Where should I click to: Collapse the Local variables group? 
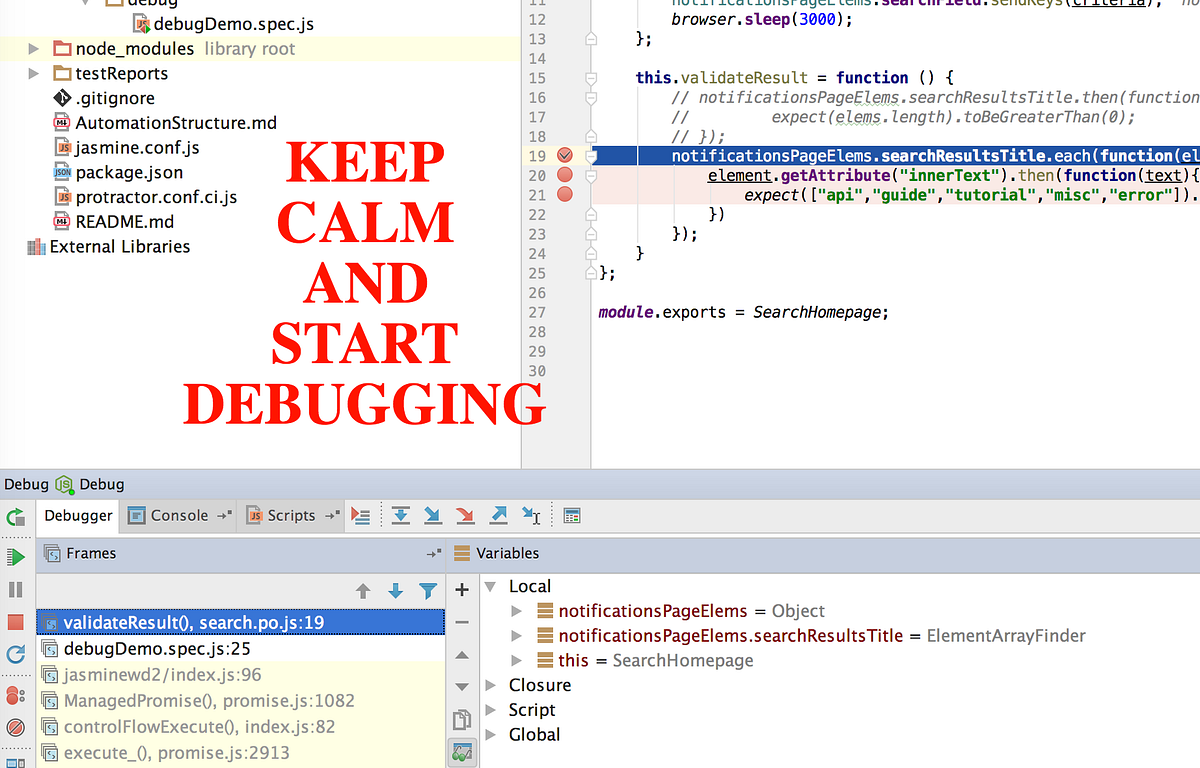point(490,587)
